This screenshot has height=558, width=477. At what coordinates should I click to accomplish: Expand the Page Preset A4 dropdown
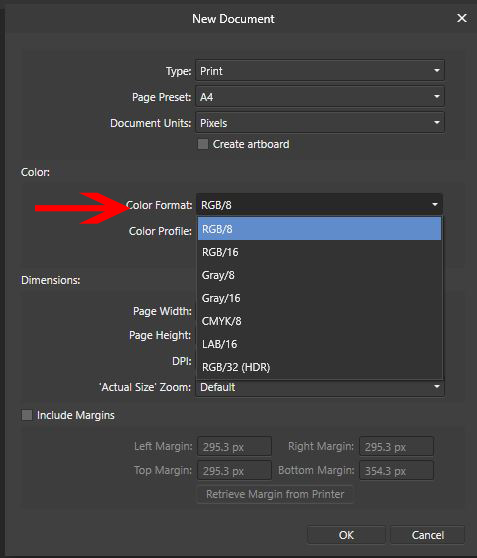click(x=320, y=96)
